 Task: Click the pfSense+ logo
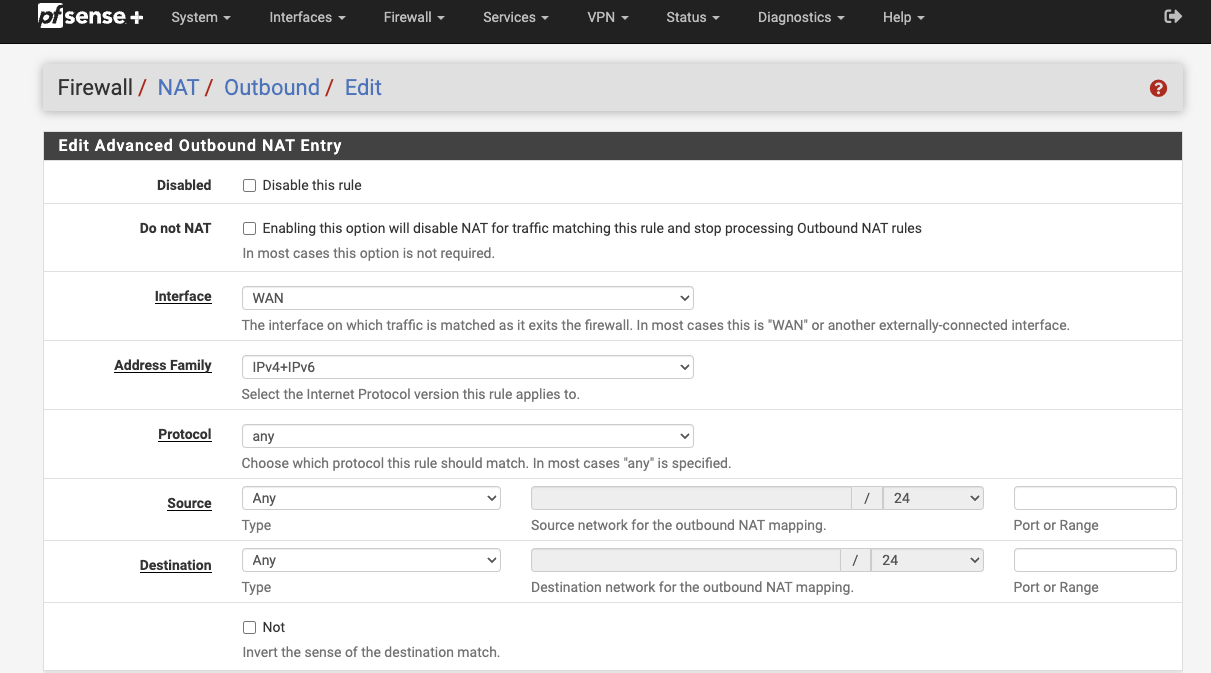[90, 17]
